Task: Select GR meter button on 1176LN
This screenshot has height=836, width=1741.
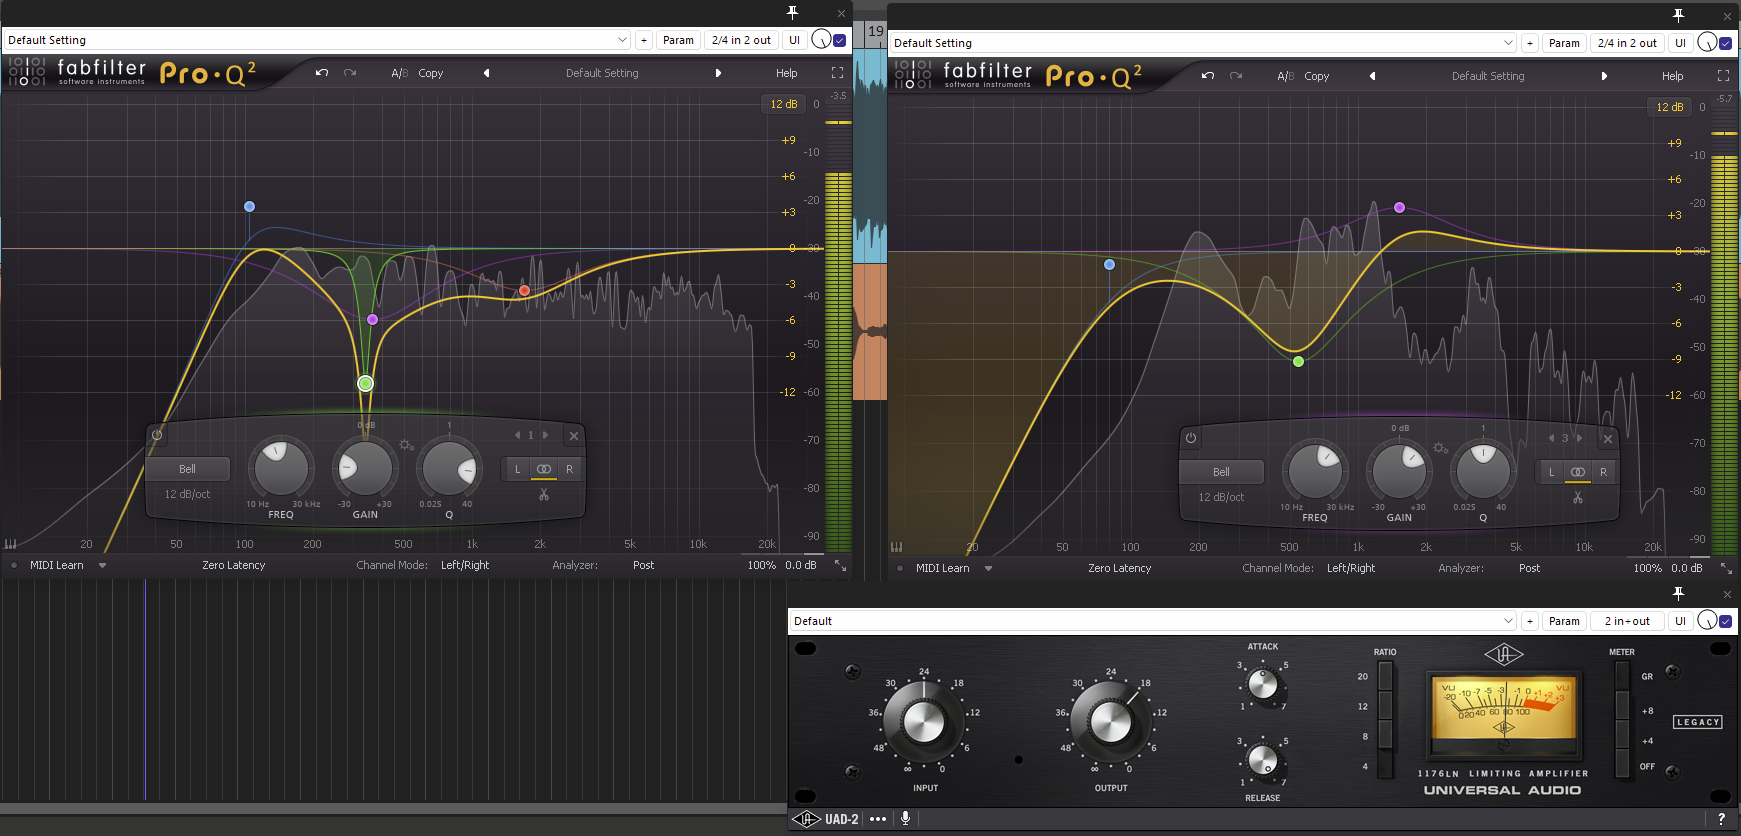Action: pos(1622,676)
